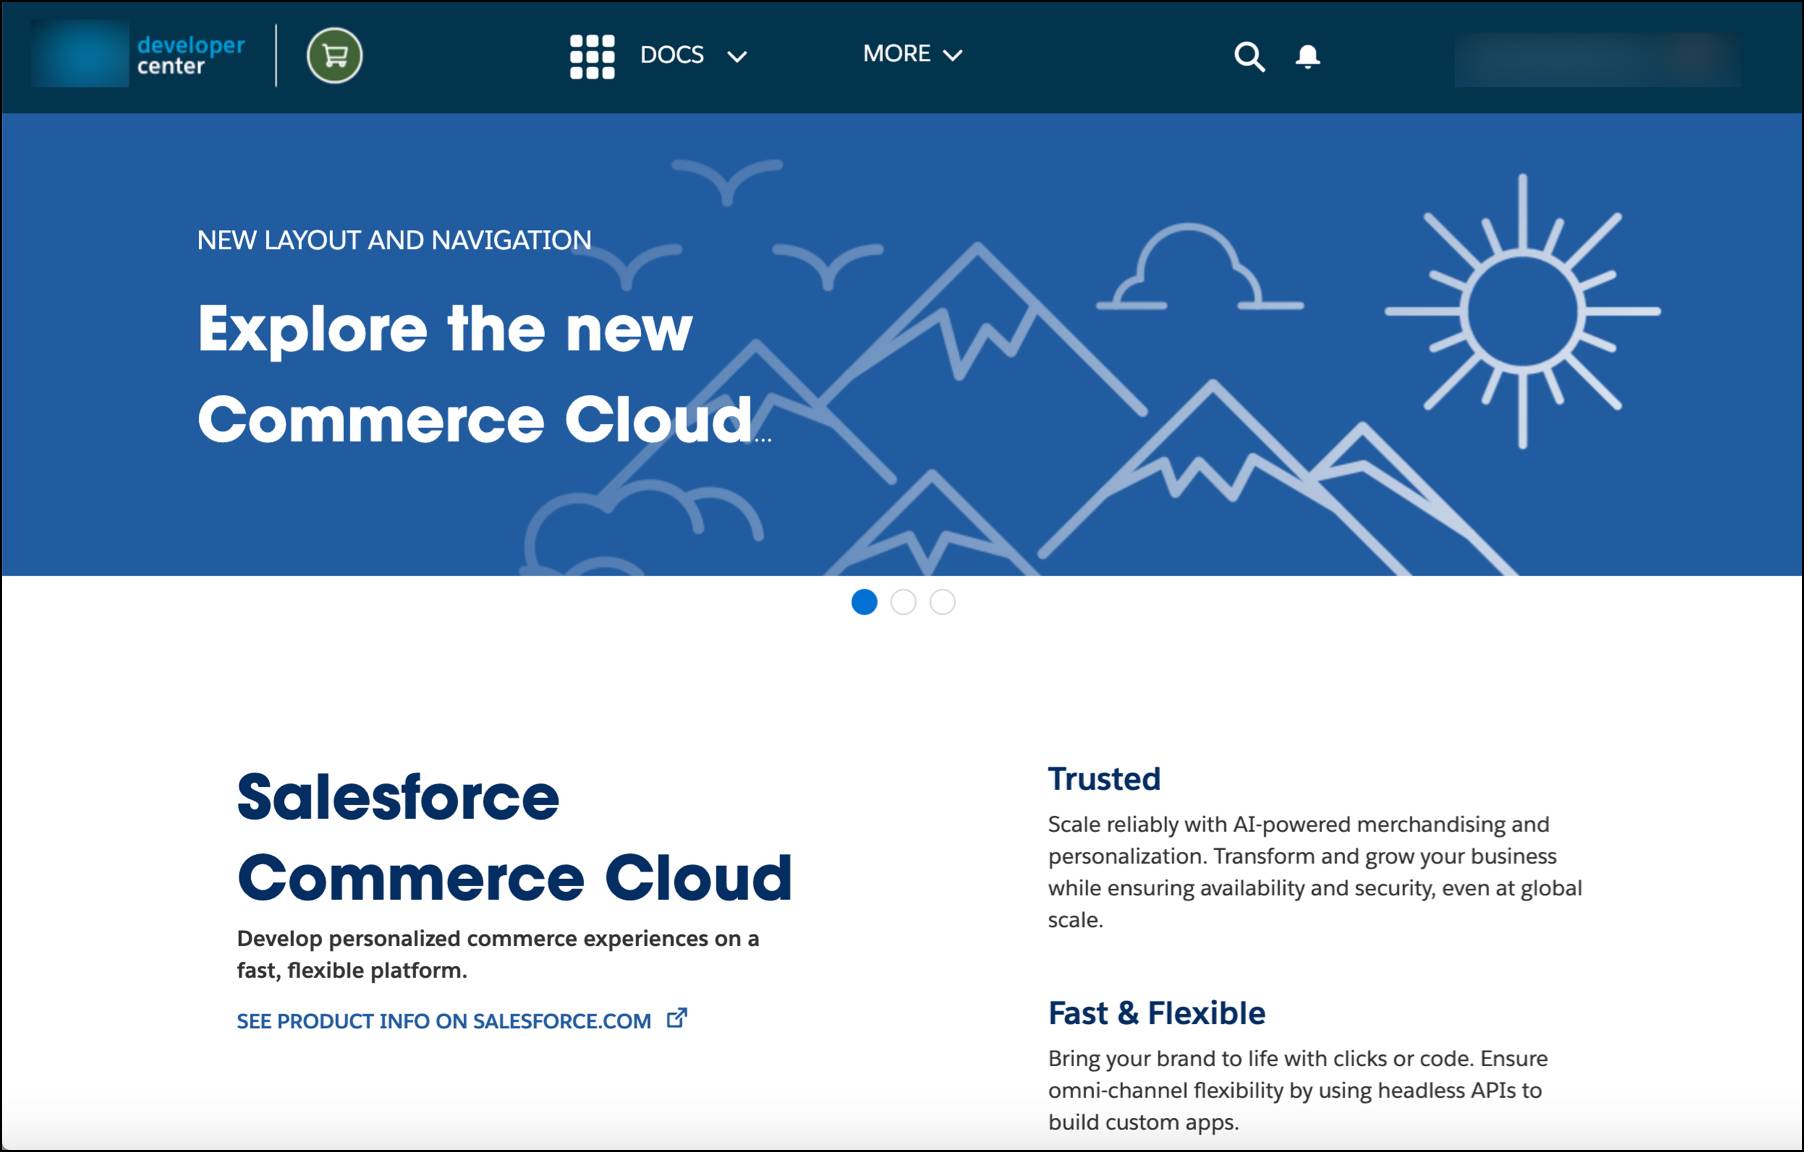Viewport: 1804px width, 1152px height.
Task: Click the search magnifier icon
Action: tap(1249, 56)
